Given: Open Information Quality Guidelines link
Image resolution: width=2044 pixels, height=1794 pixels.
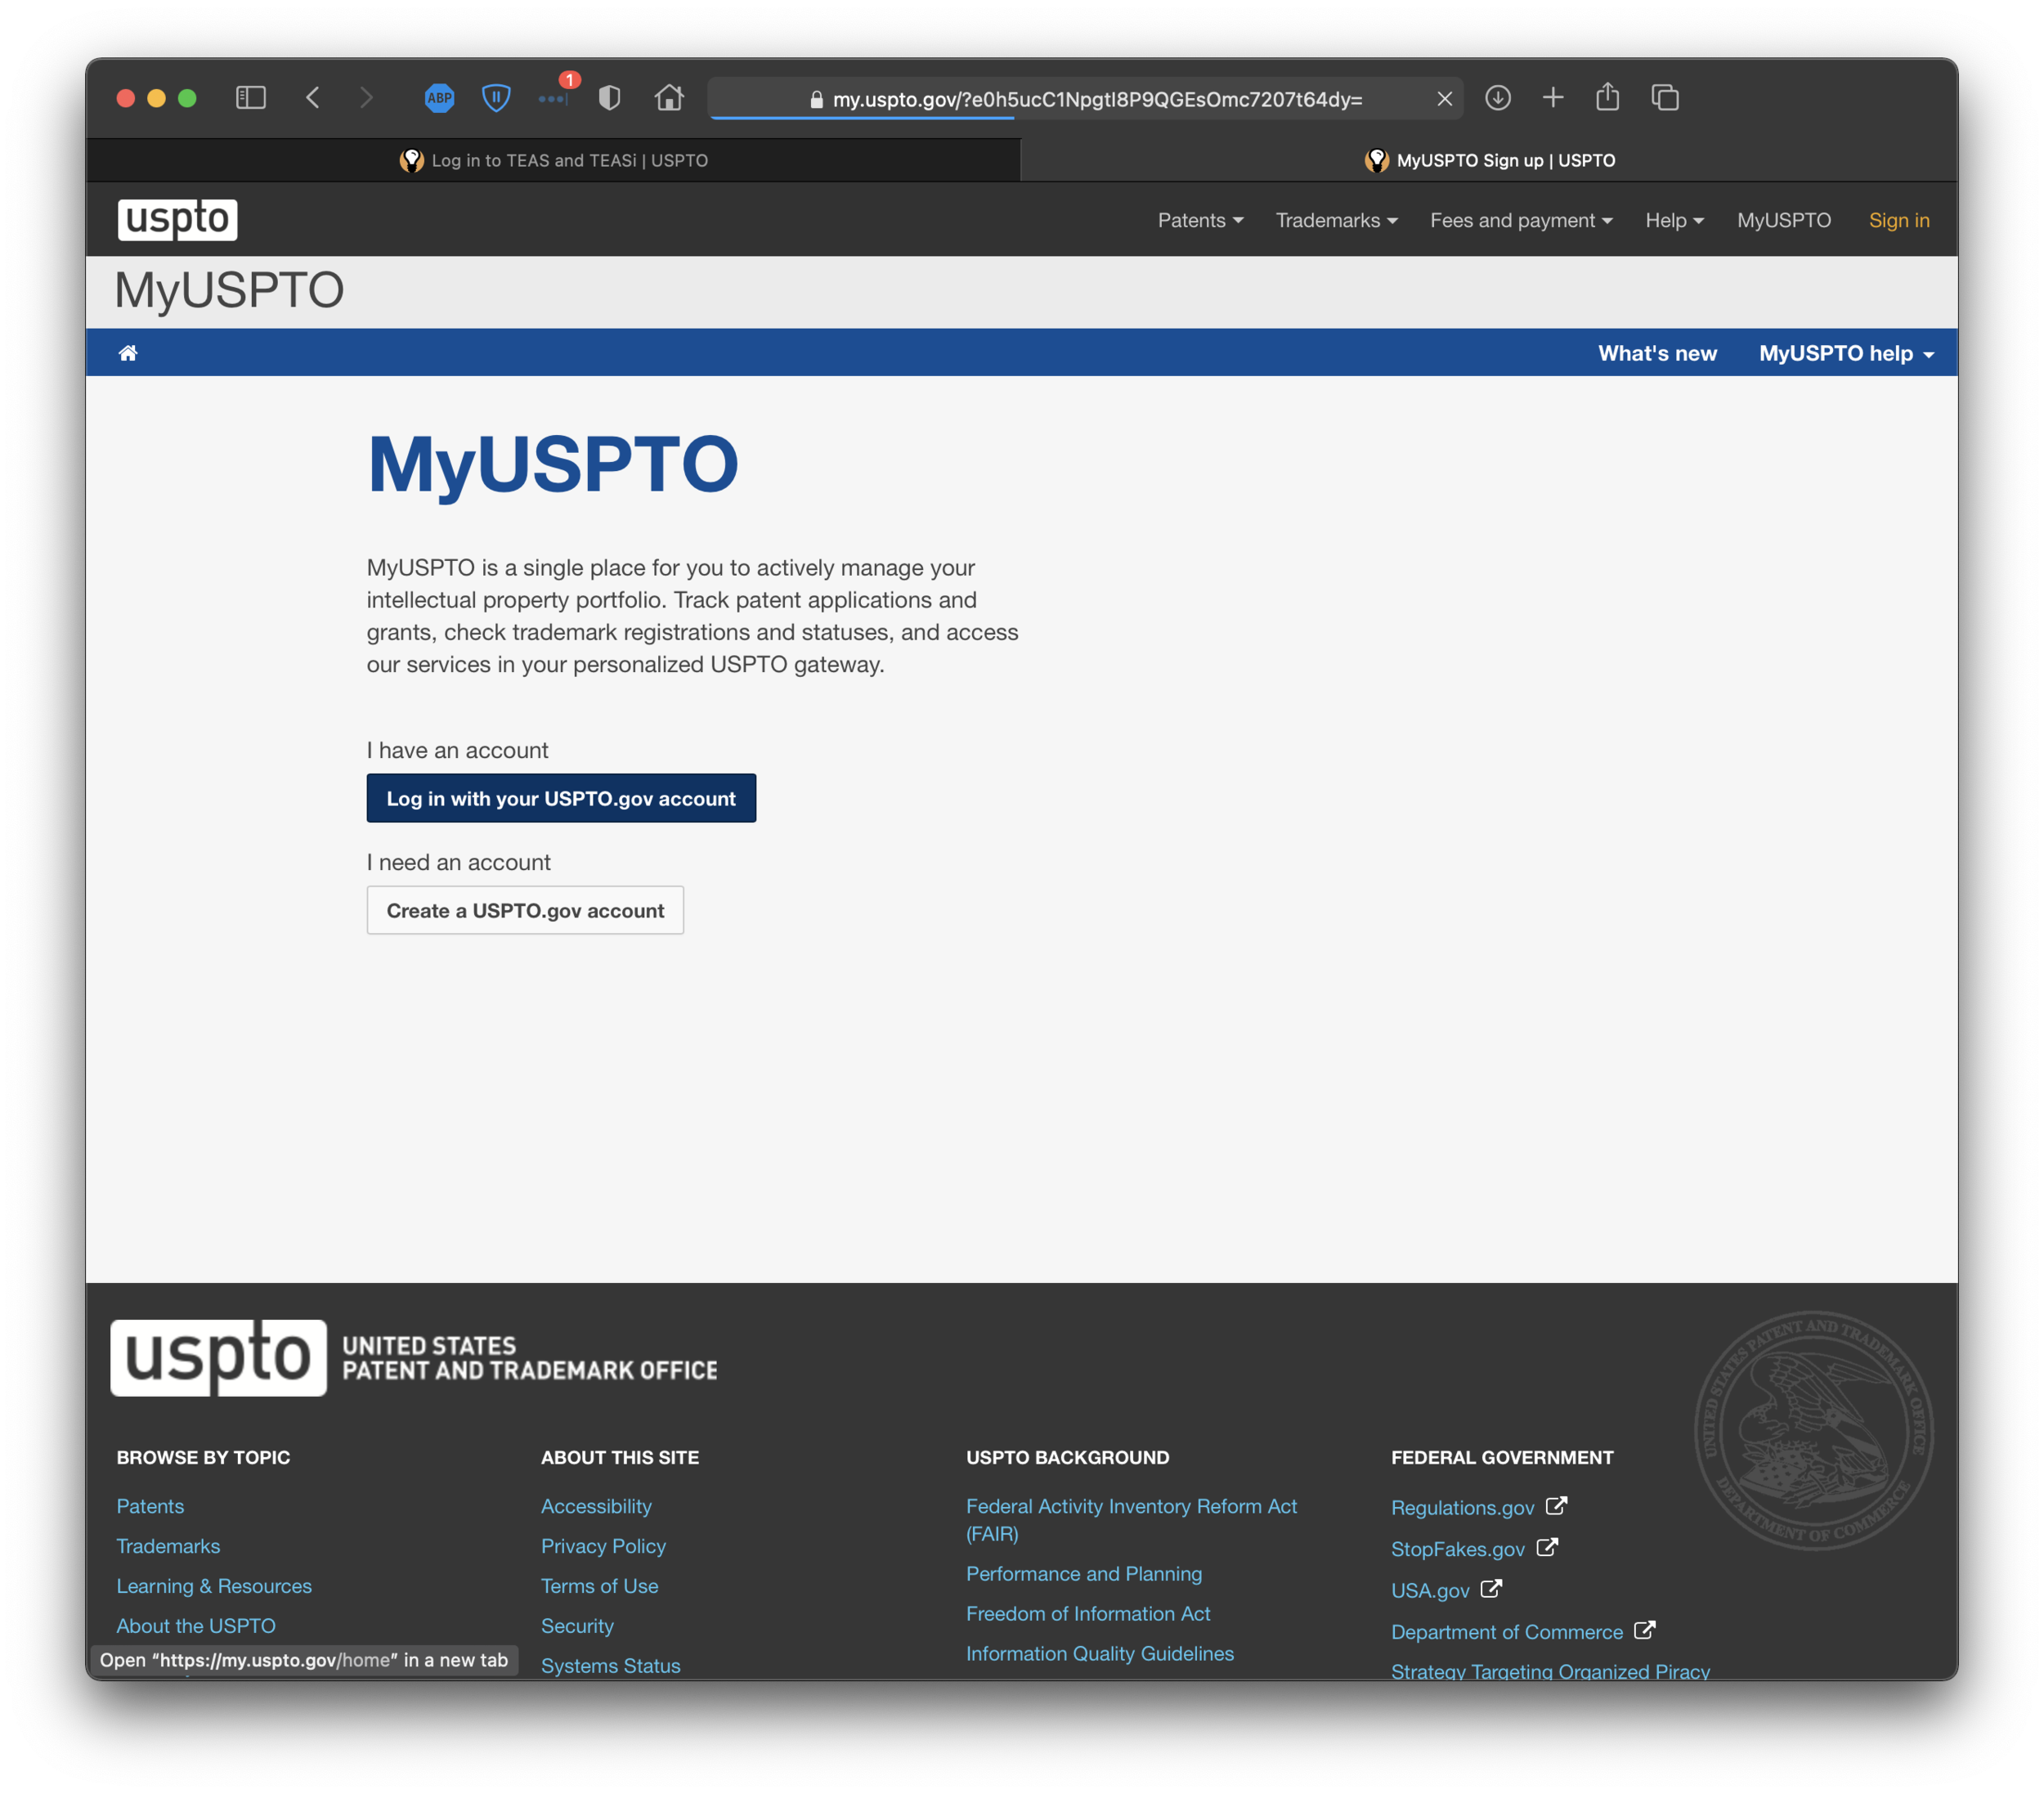Looking at the screenshot, I should pyautogui.click(x=1100, y=1654).
